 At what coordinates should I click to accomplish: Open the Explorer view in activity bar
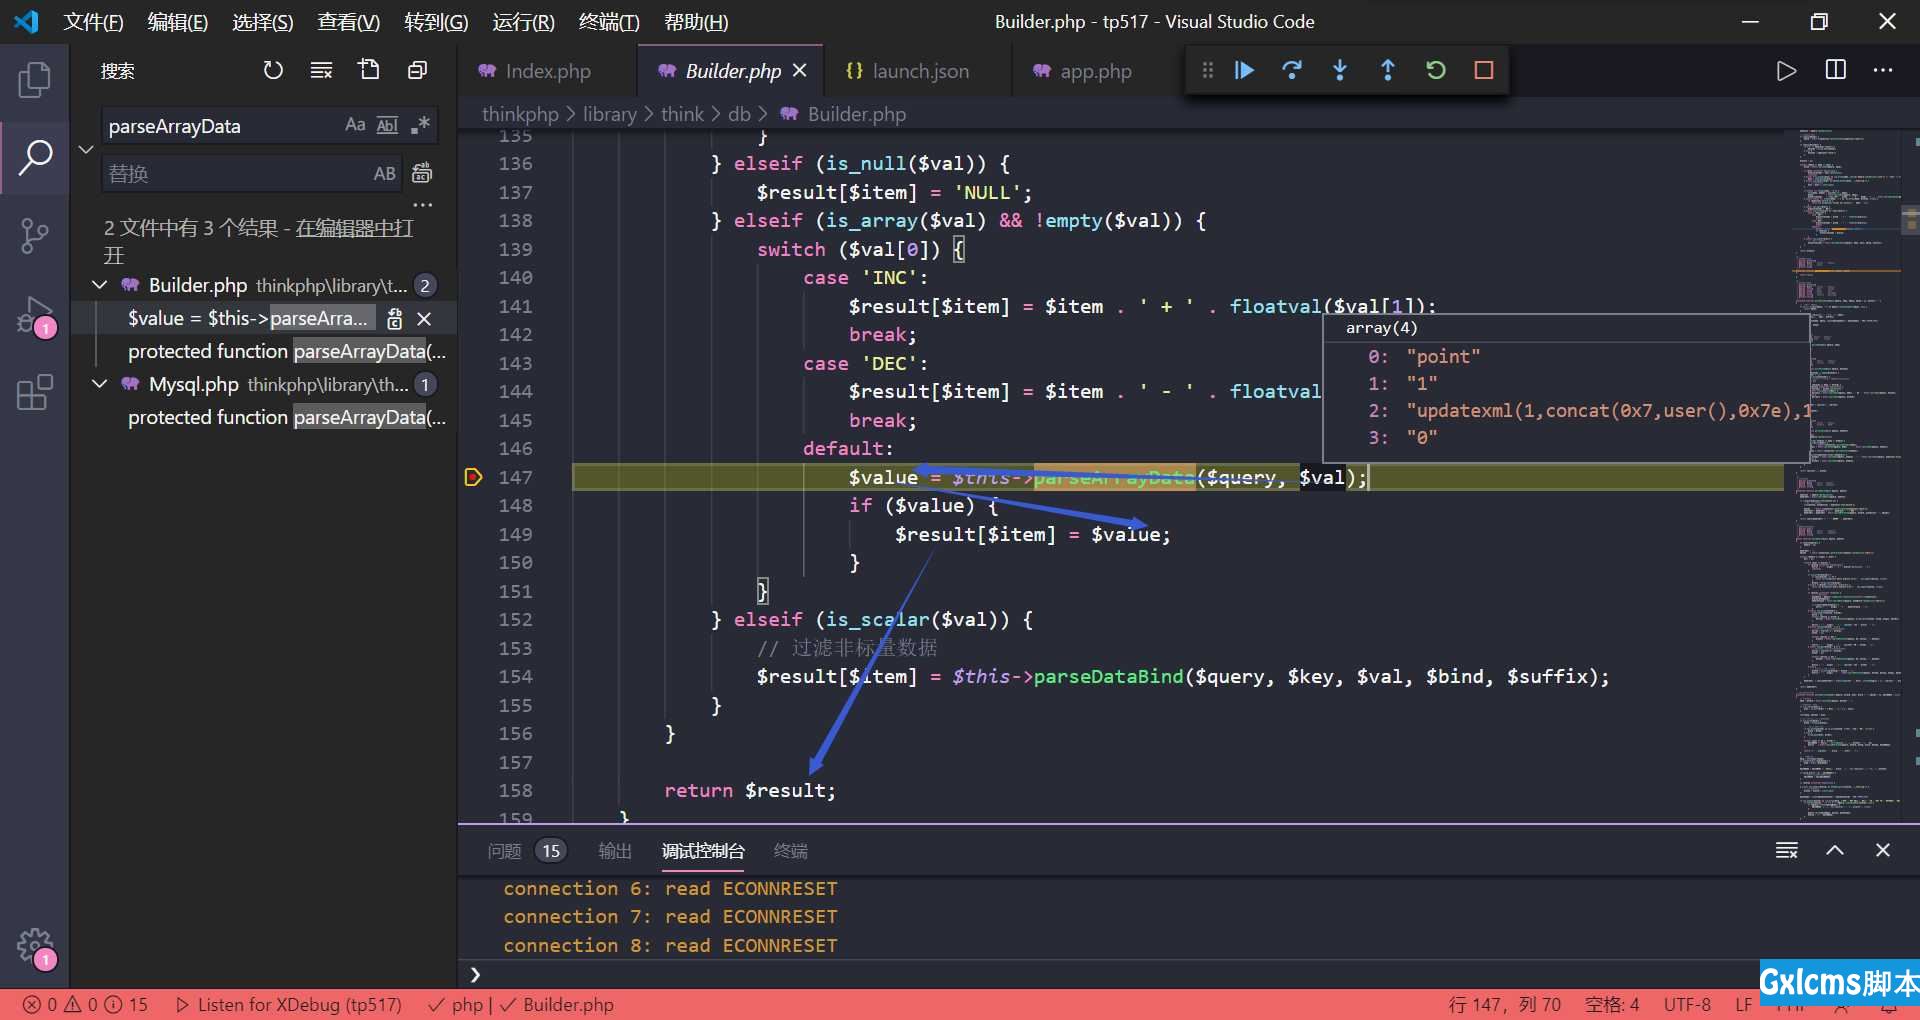tap(34, 80)
